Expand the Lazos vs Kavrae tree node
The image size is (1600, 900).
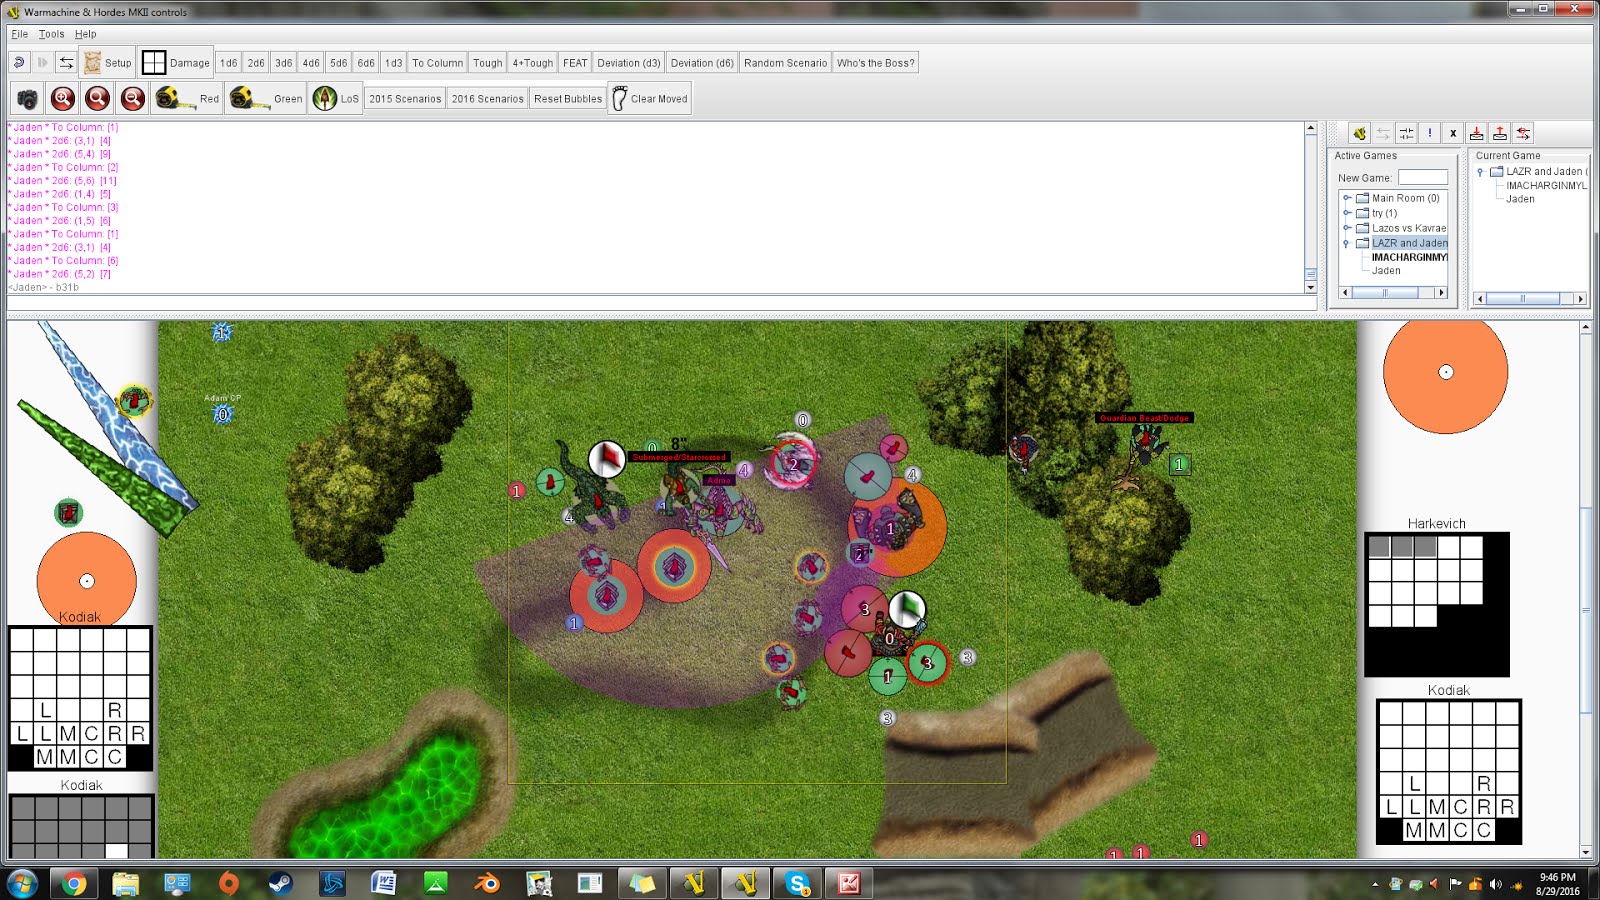[1347, 228]
